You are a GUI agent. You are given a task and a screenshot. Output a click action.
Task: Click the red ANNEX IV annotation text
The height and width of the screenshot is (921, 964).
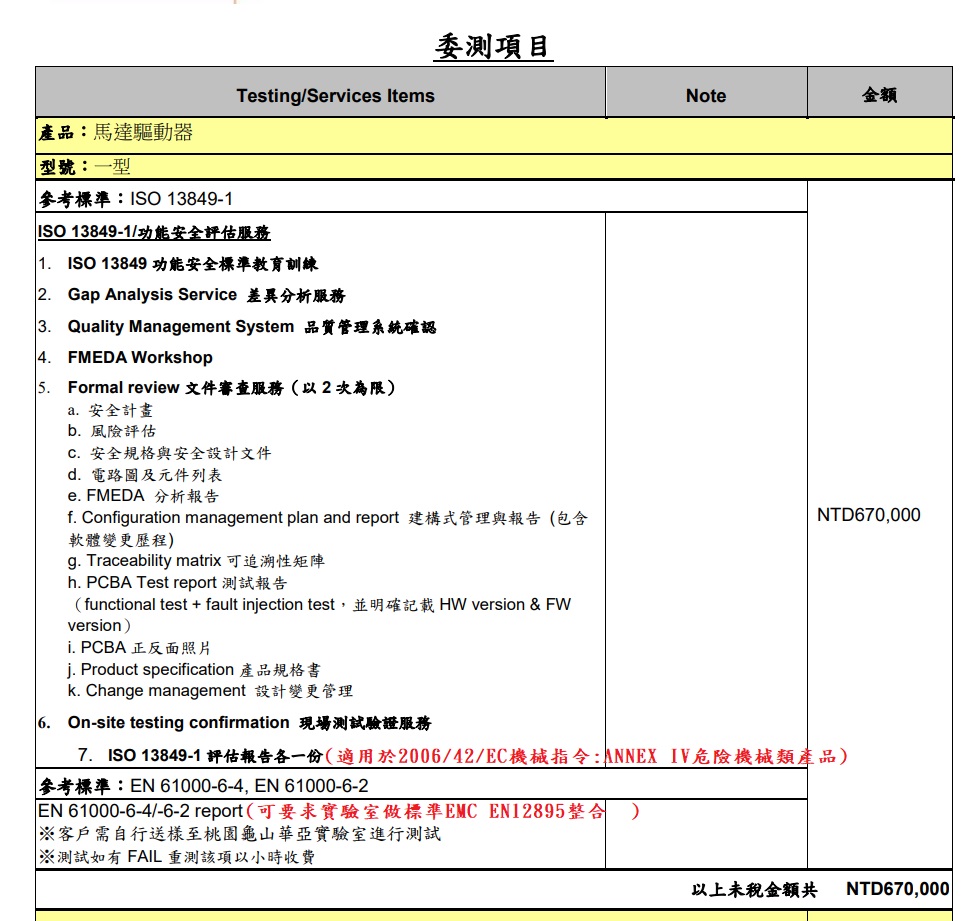[586, 756]
